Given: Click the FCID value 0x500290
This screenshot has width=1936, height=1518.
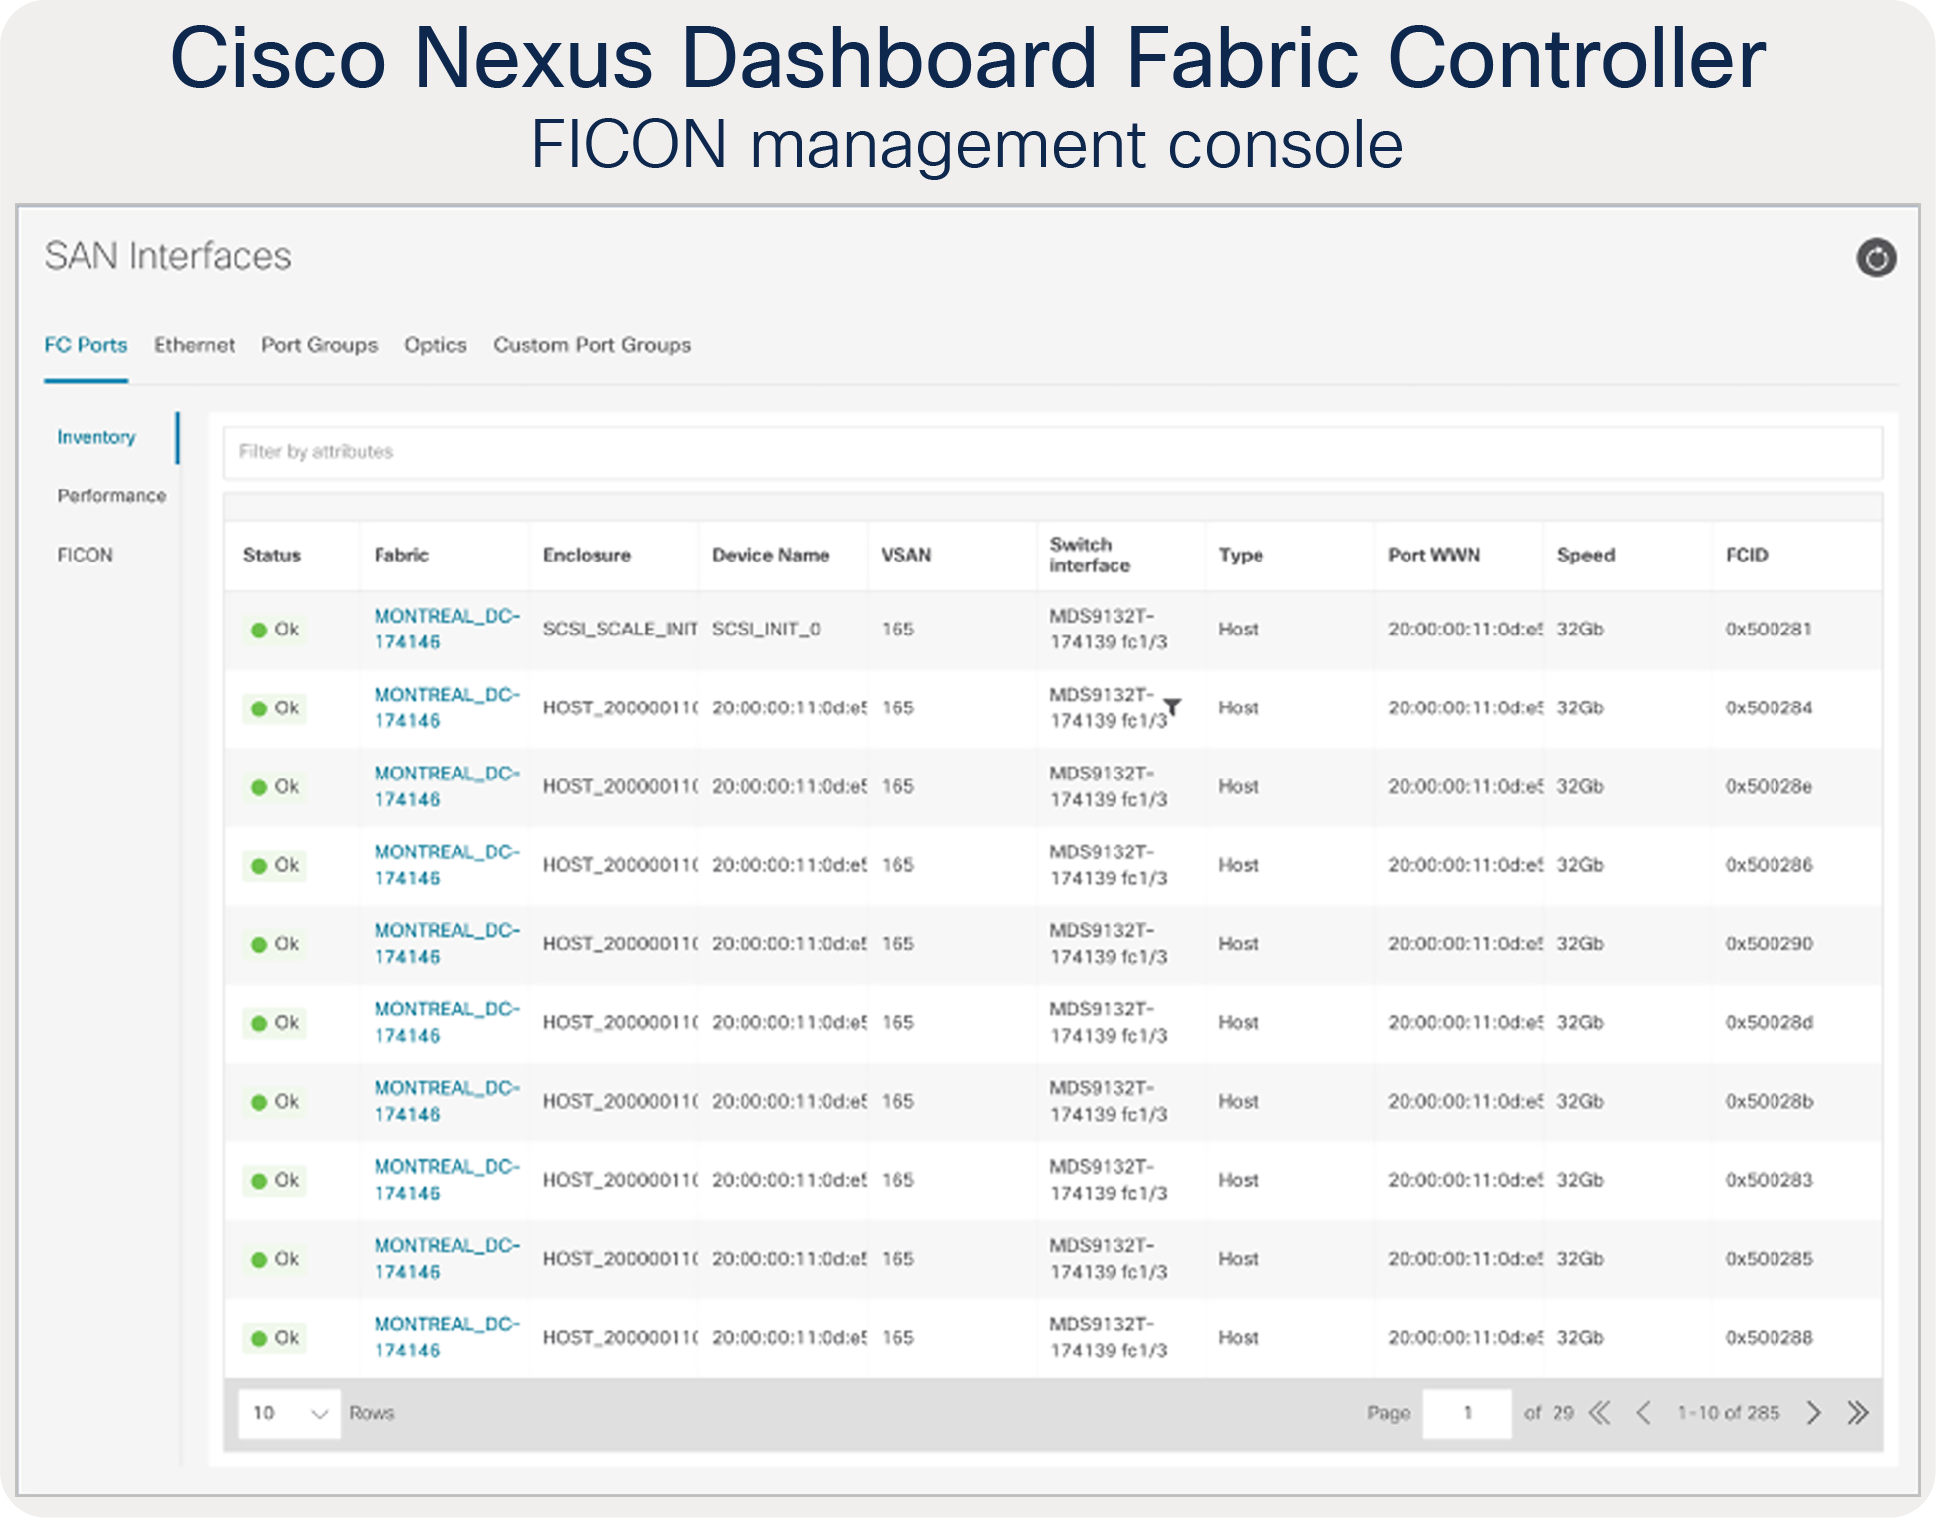Looking at the screenshot, I should [1768, 944].
